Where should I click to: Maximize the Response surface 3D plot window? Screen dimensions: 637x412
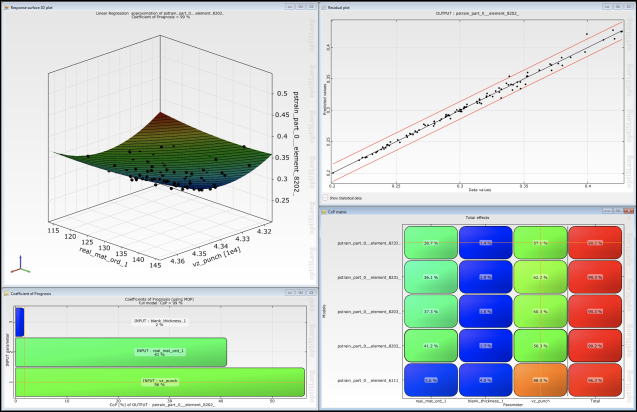pyautogui.click(x=301, y=7)
